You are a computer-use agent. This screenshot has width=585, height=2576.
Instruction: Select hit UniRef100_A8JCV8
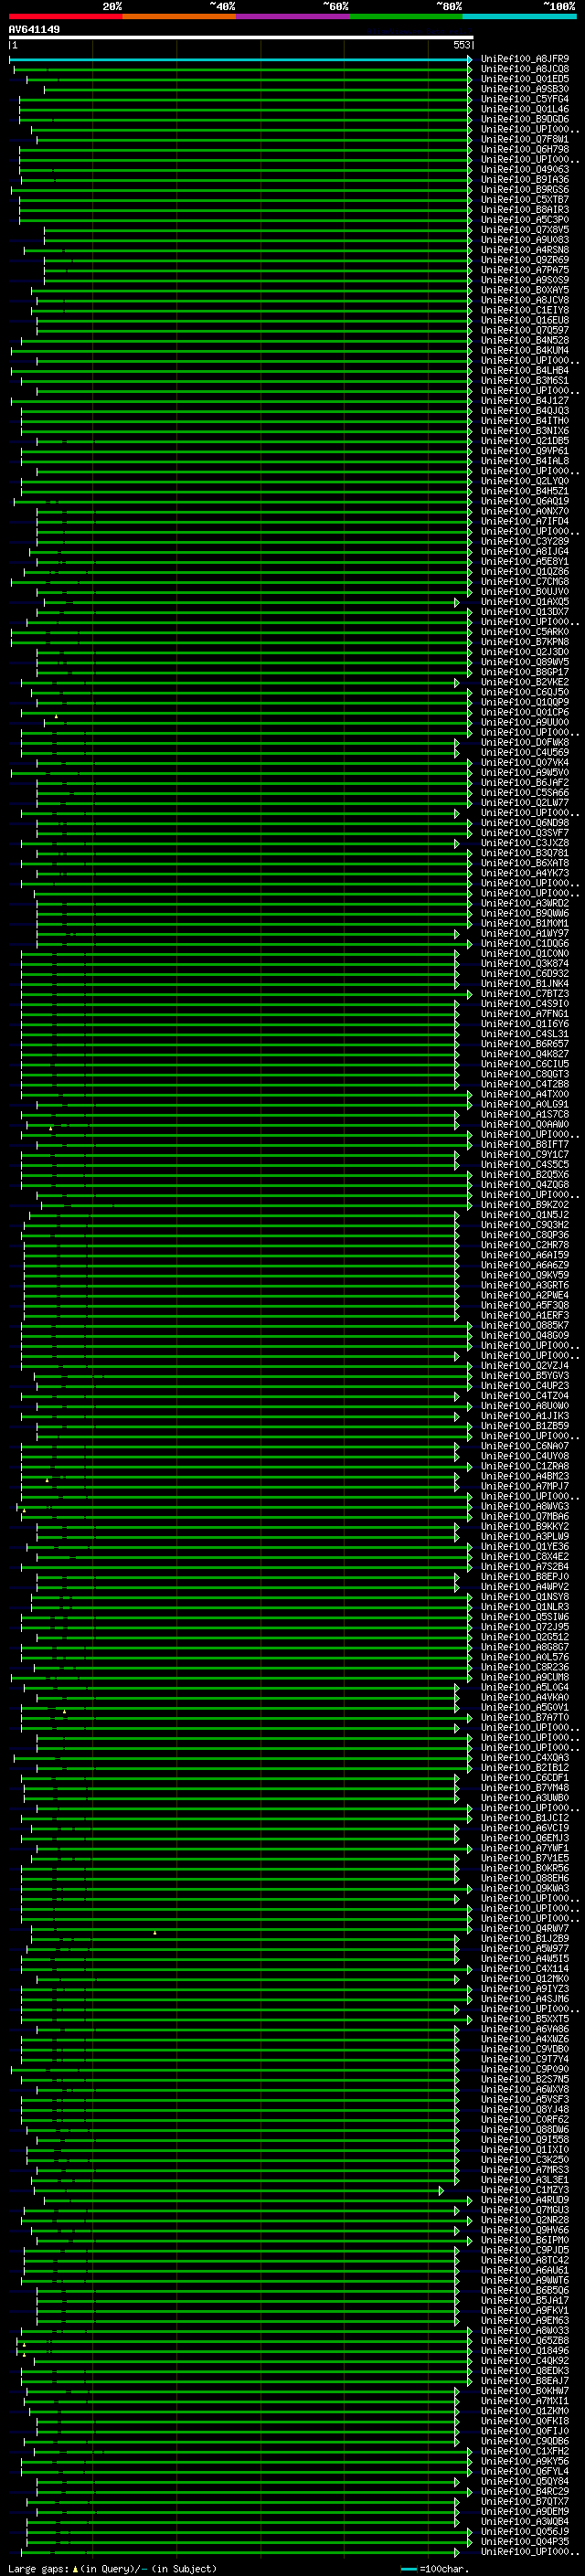click(524, 300)
